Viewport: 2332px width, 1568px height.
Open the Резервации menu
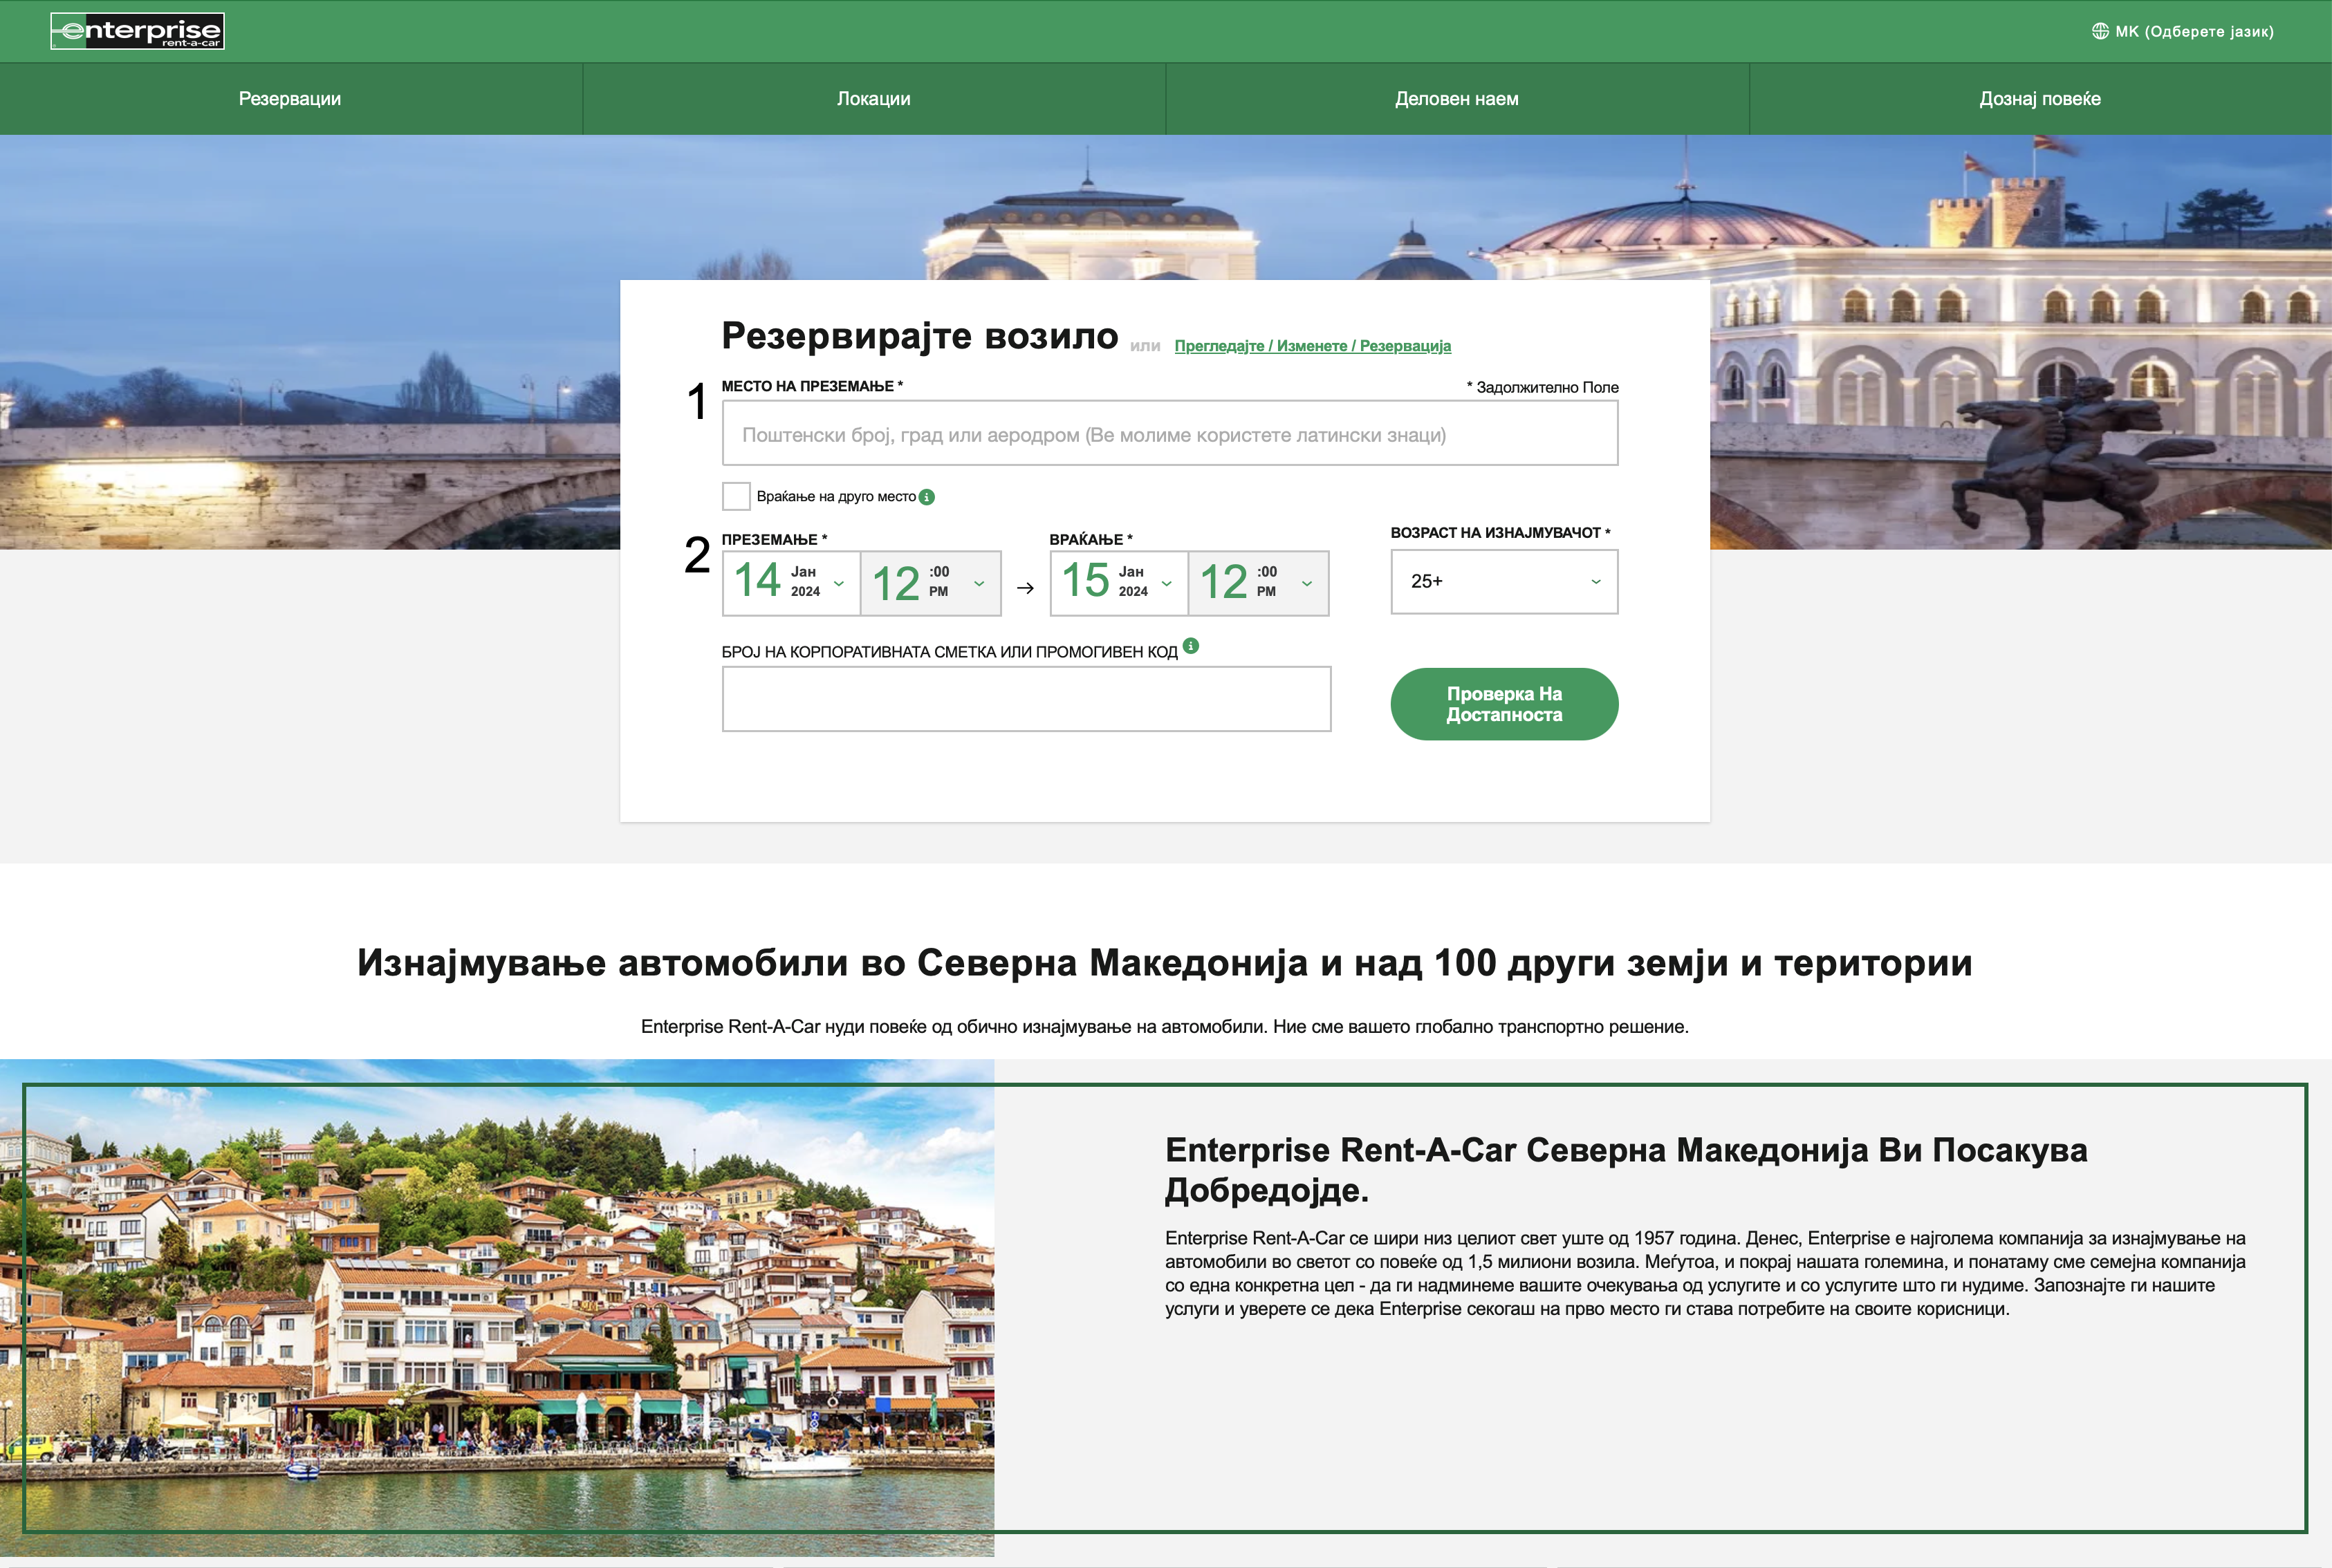[x=290, y=99]
